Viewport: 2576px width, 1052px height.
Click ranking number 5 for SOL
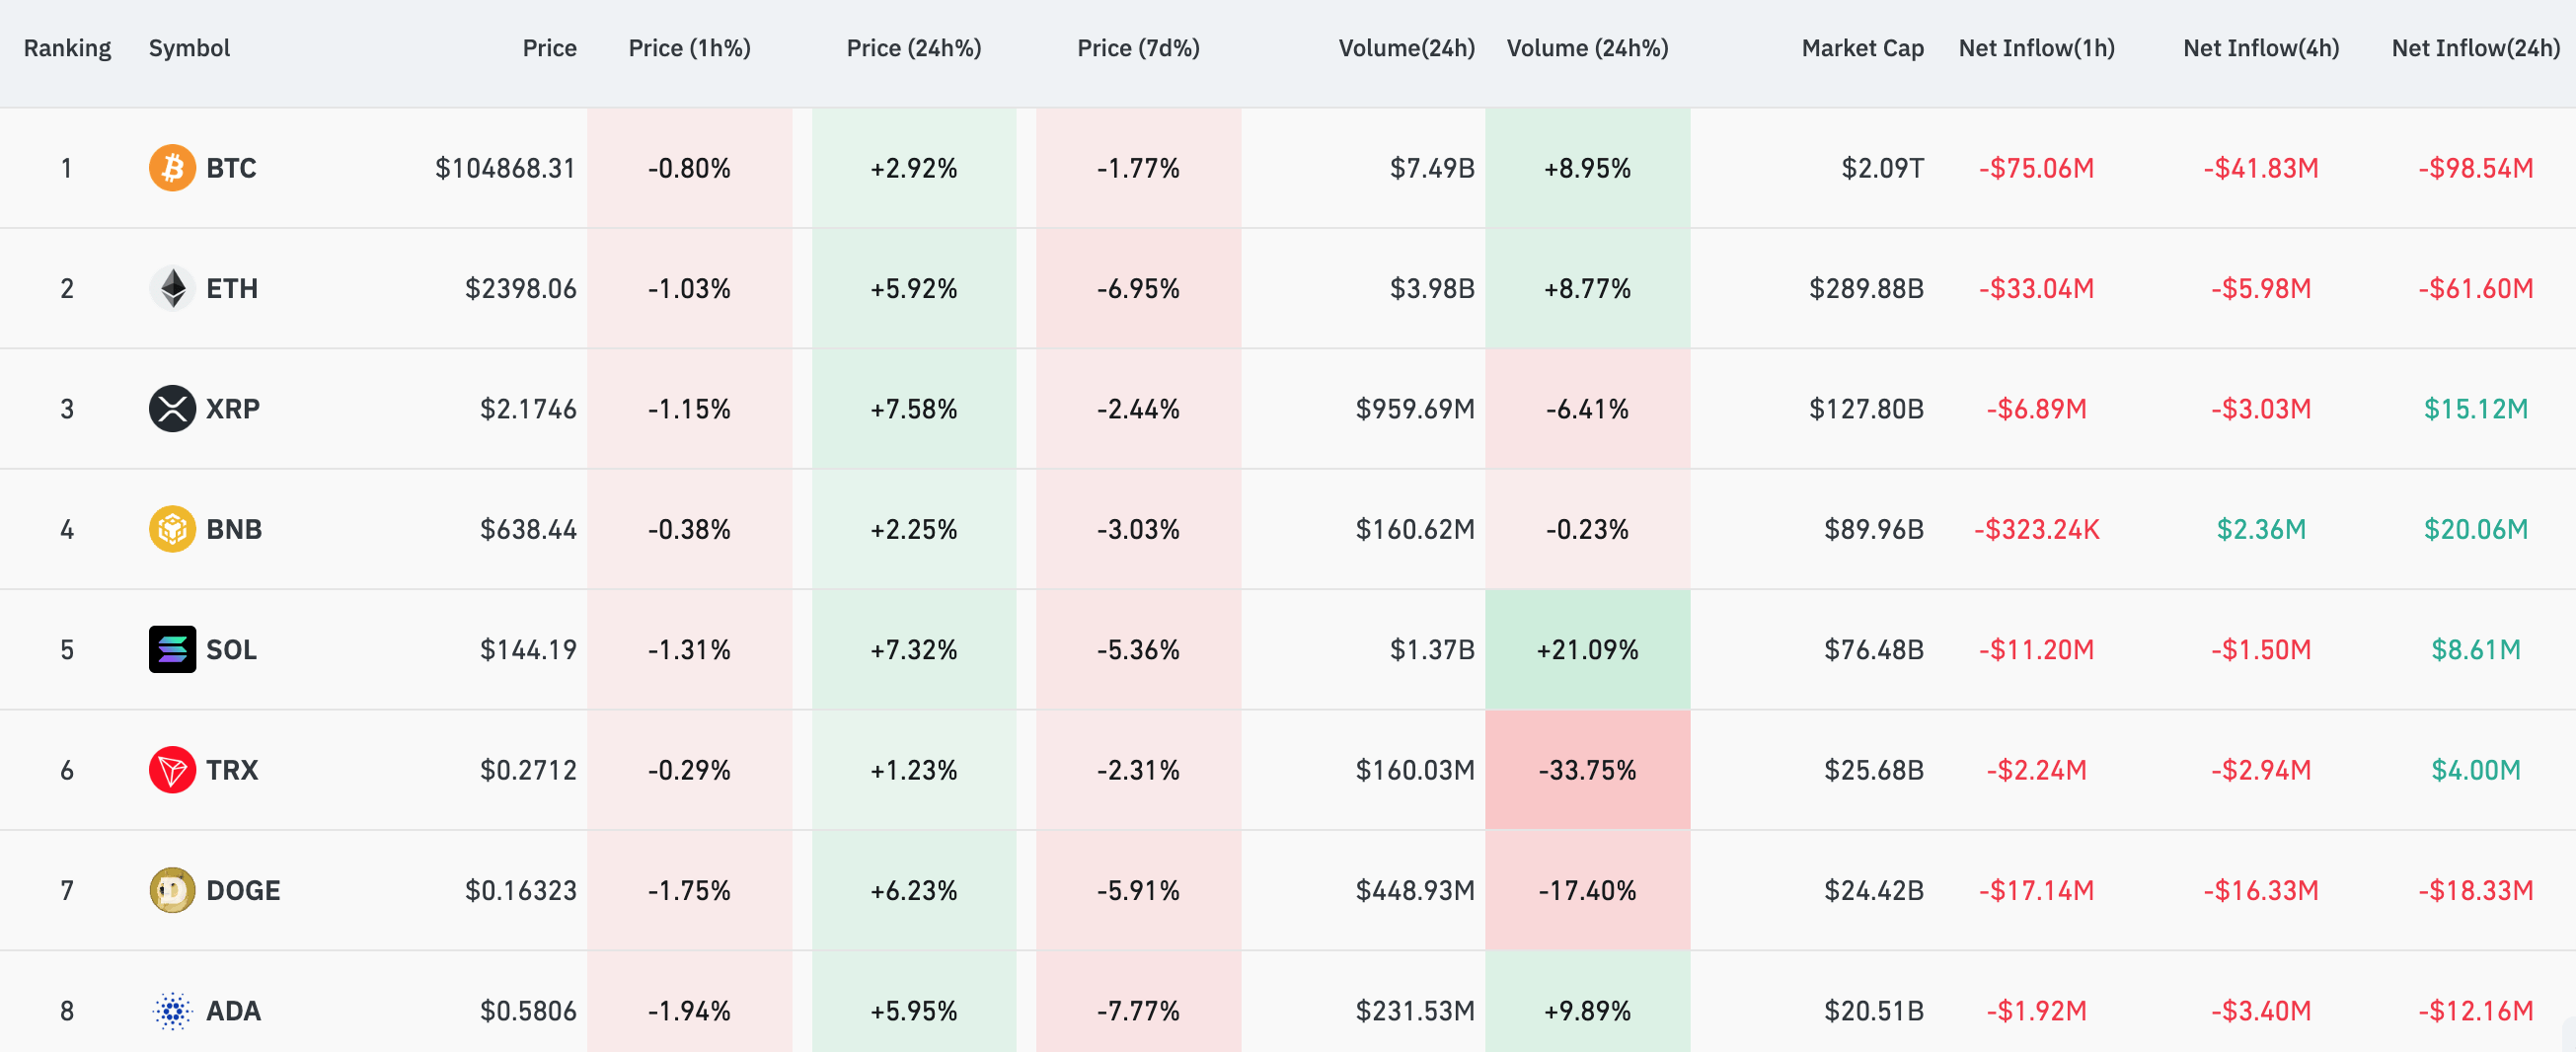(x=67, y=650)
